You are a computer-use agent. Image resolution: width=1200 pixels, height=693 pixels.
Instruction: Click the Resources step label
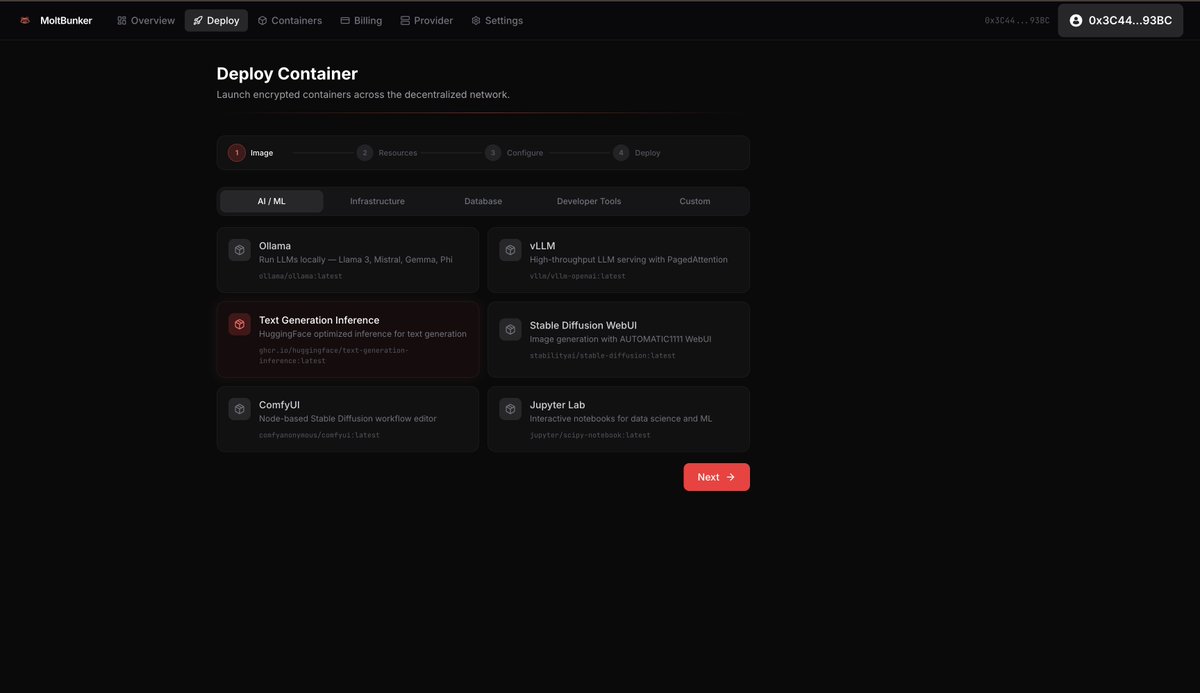coord(398,153)
